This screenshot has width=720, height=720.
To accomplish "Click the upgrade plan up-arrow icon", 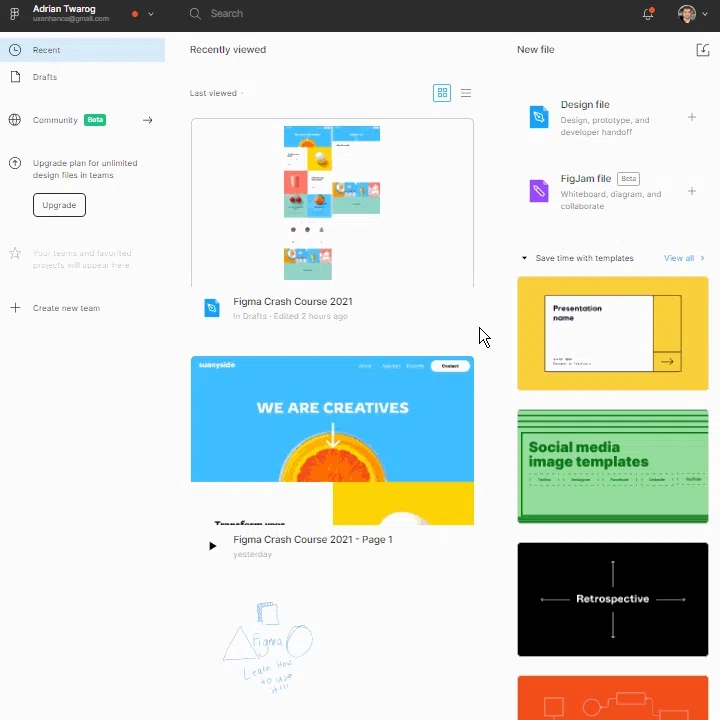I will click(x=15, y=163).
